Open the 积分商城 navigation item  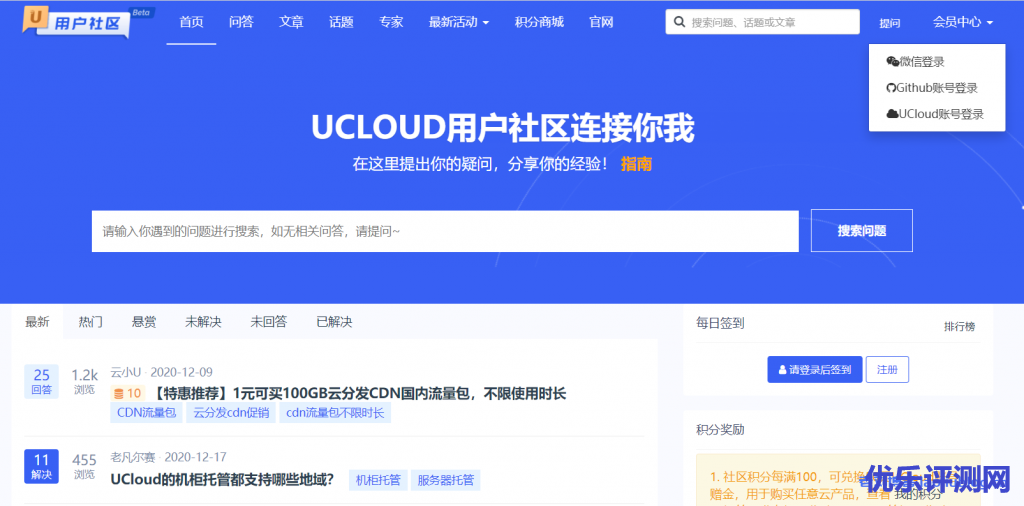(539, 22)
